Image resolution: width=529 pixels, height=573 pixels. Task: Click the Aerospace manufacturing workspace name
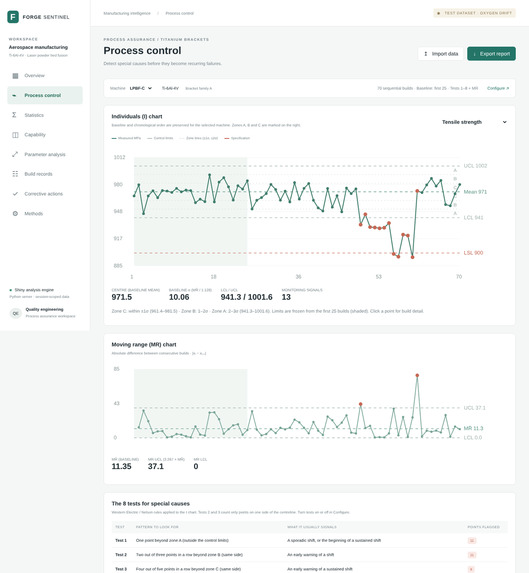(38, 47)
